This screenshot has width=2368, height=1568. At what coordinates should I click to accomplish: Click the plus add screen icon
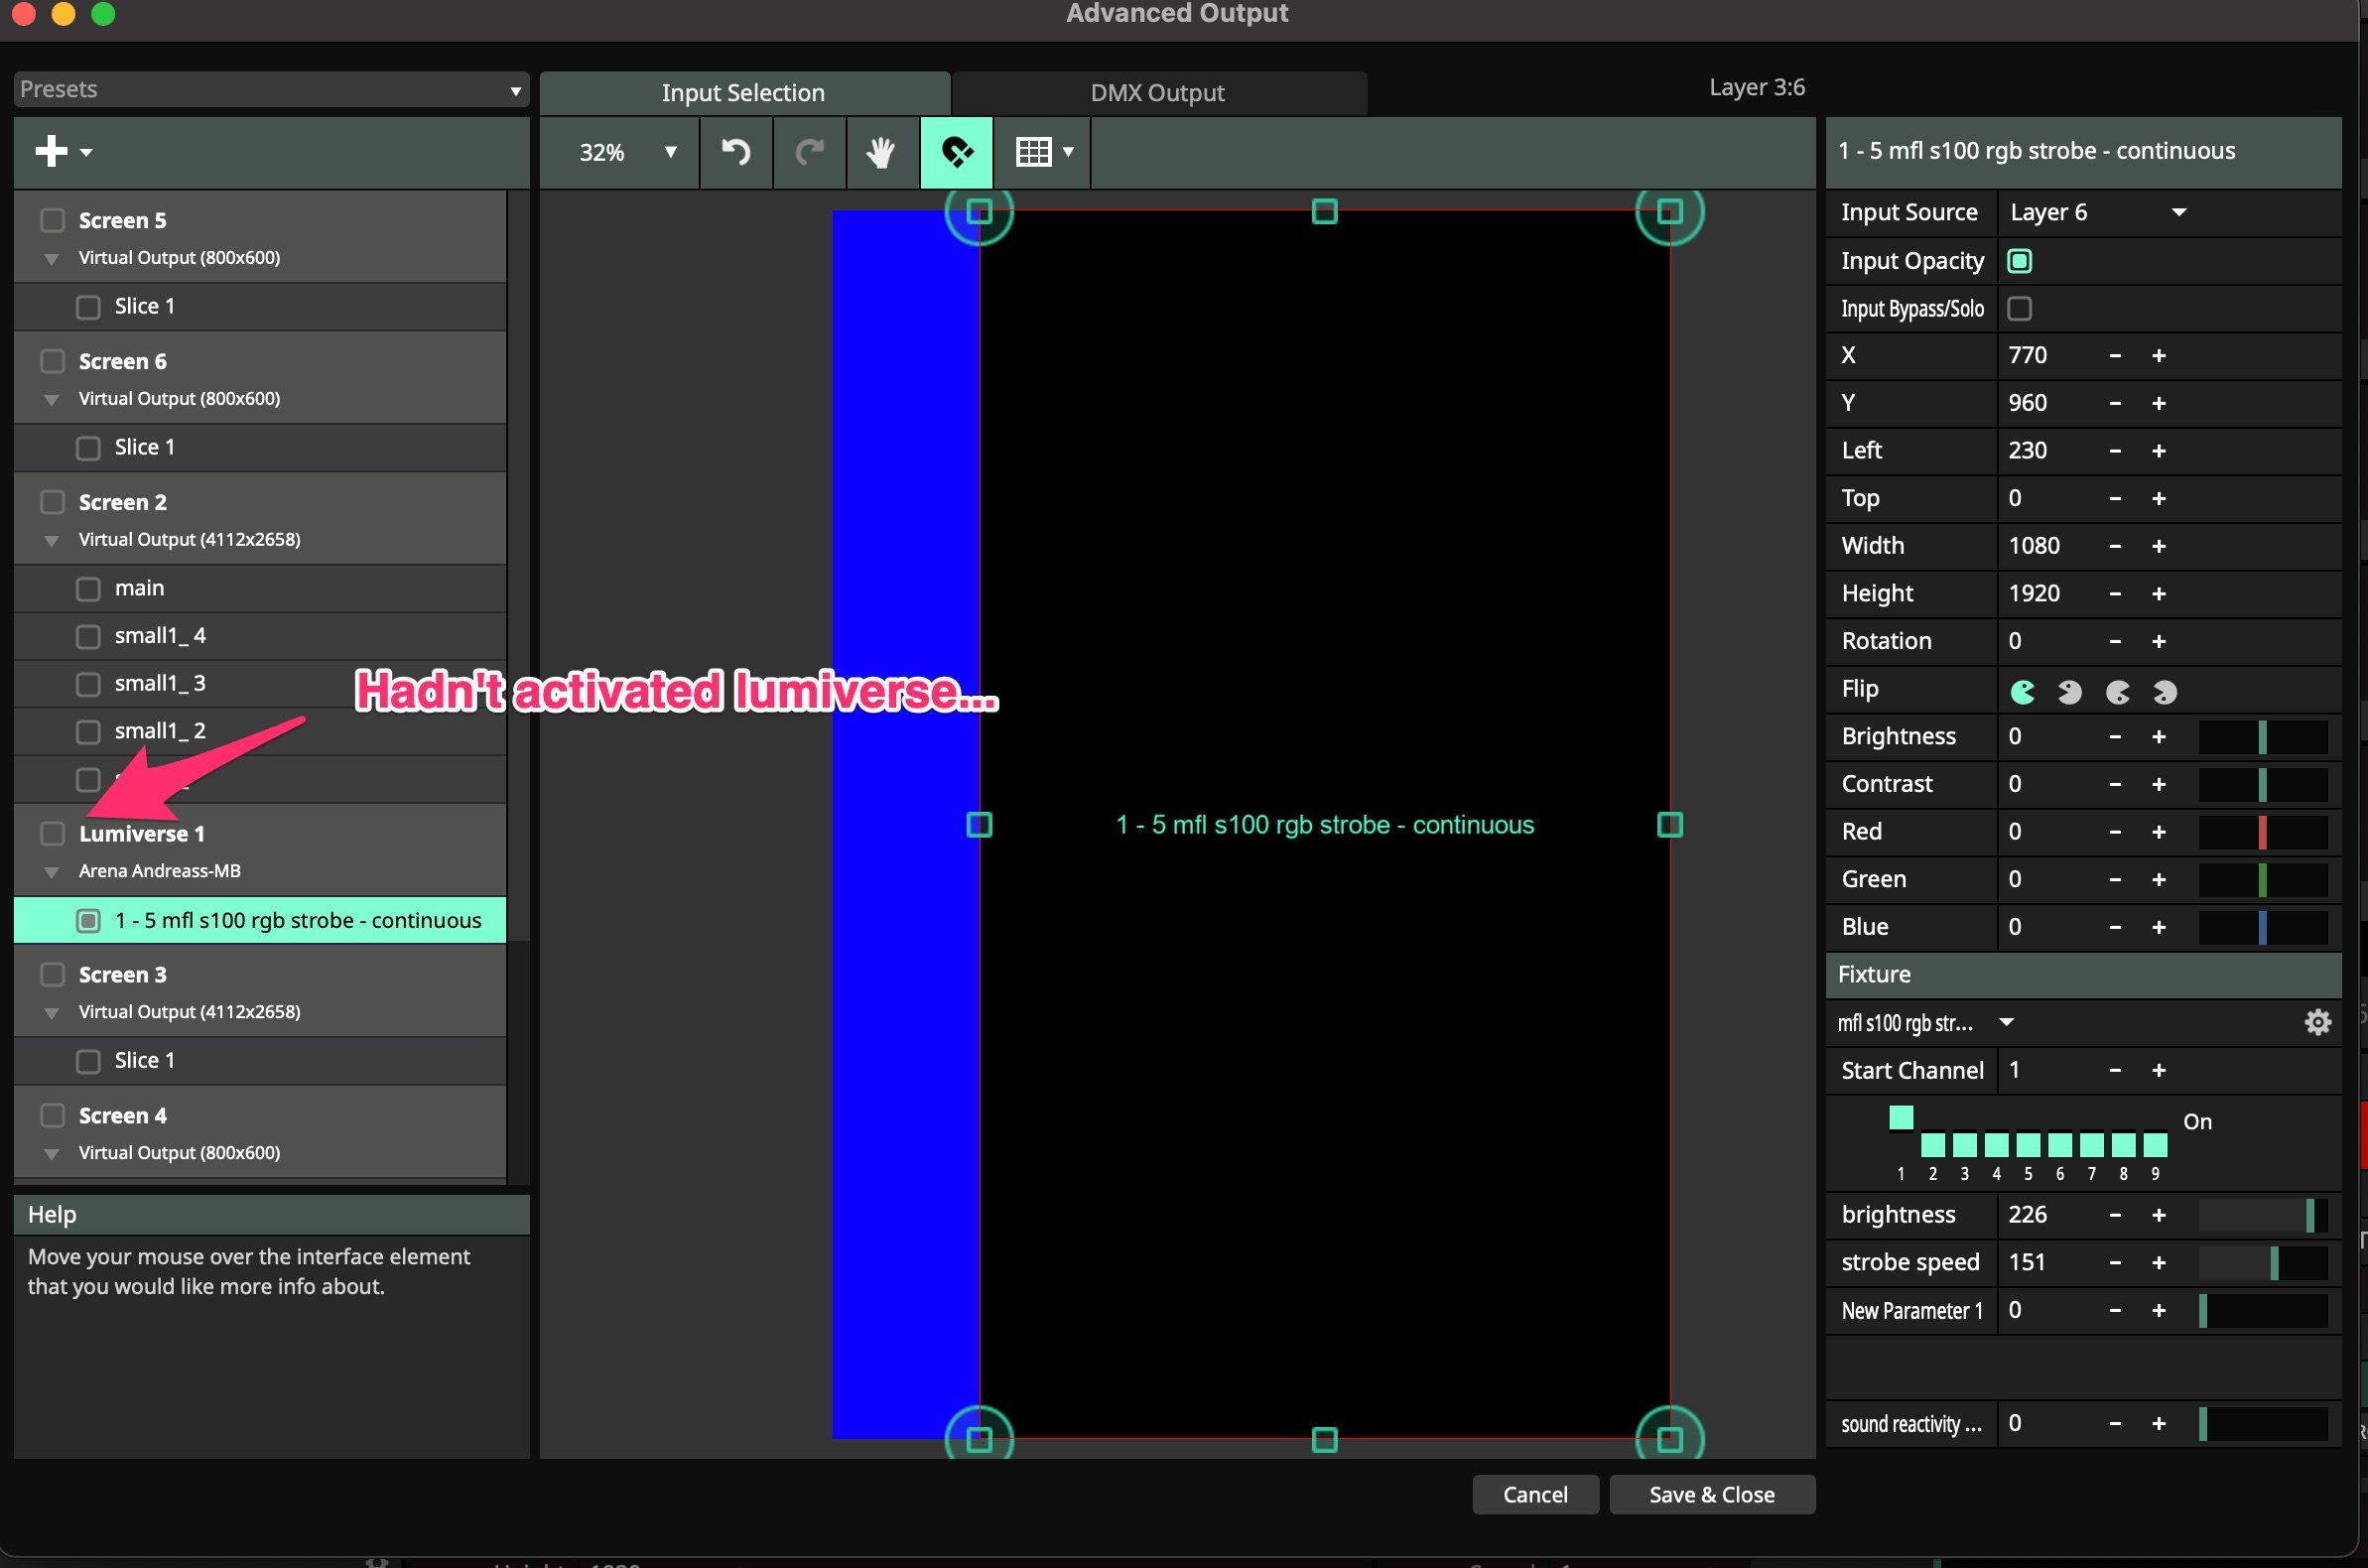[52, 151]
